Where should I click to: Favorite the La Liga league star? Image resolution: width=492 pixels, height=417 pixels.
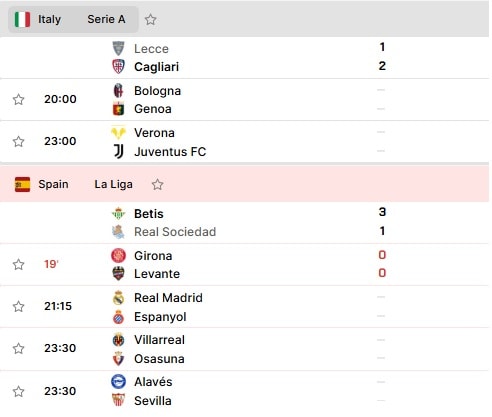click(157, 184)
